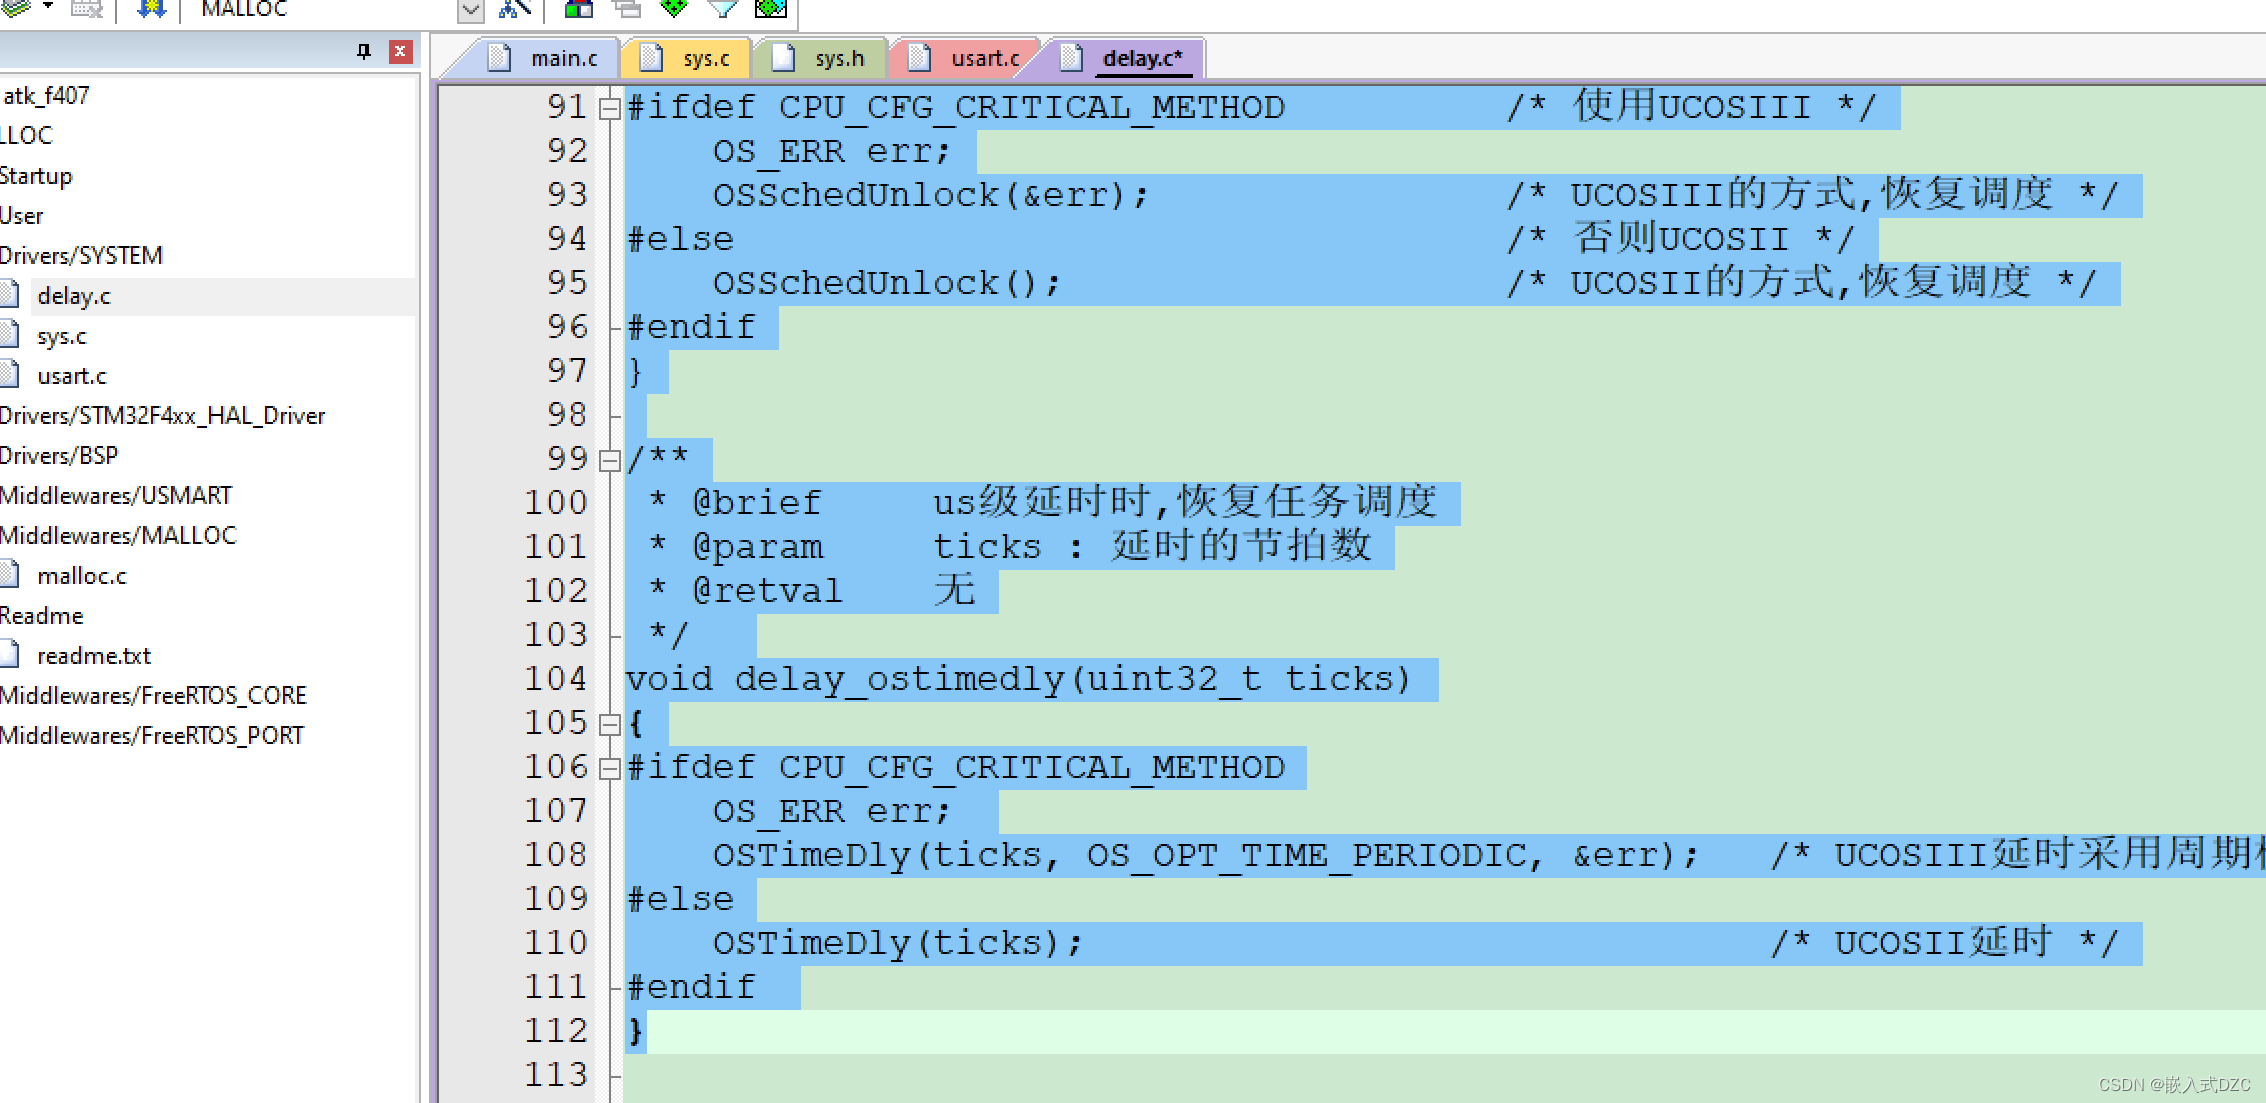Collapse the comment block at line 99

[x=609, y=460]
